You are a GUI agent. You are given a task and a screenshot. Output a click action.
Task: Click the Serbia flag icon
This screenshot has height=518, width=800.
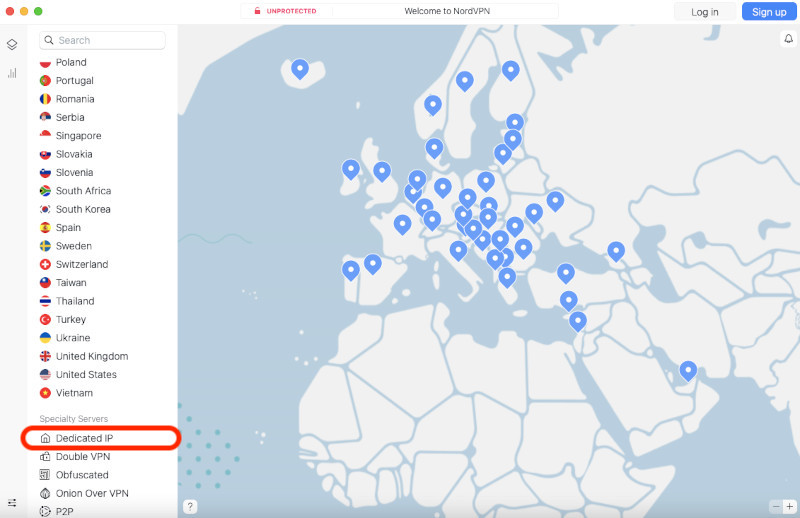[x=45, y=117]
